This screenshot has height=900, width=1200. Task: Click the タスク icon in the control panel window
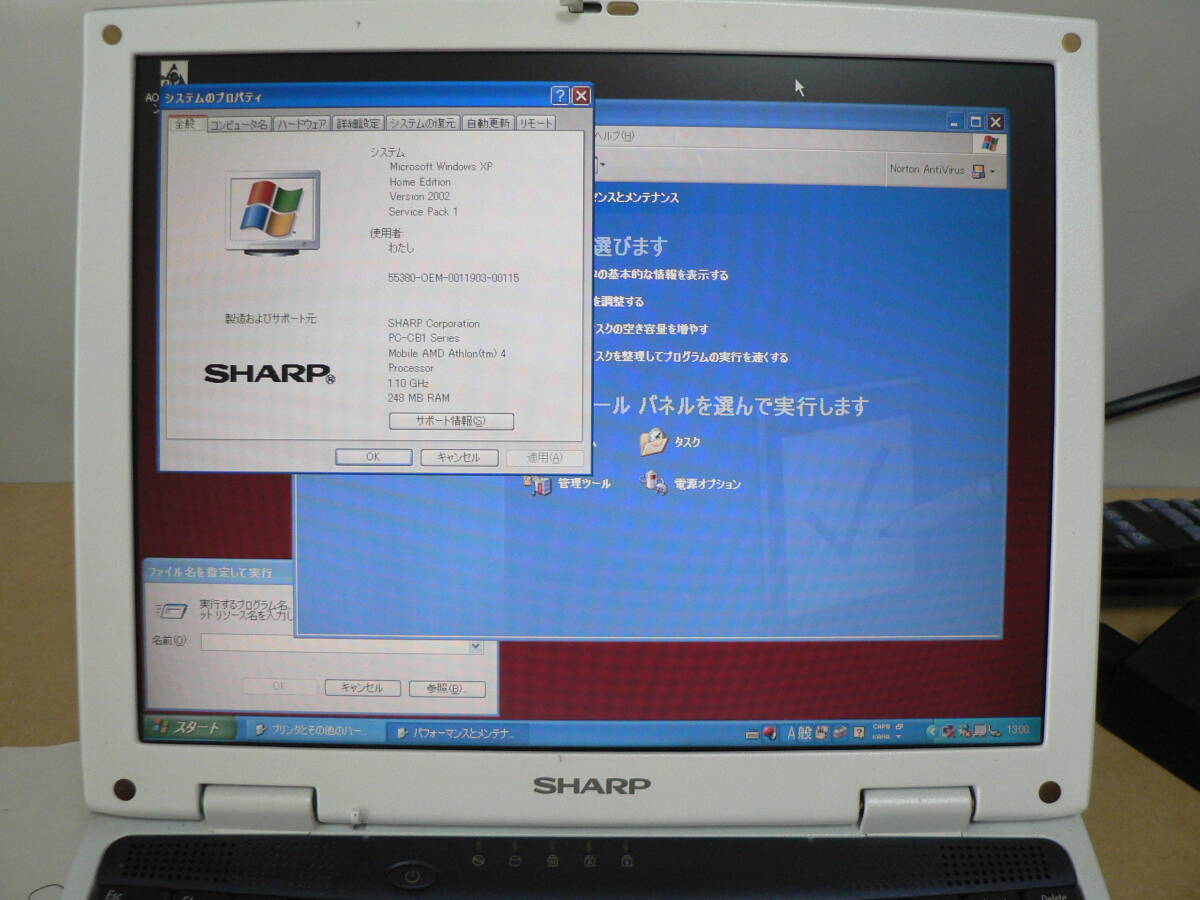653,441
